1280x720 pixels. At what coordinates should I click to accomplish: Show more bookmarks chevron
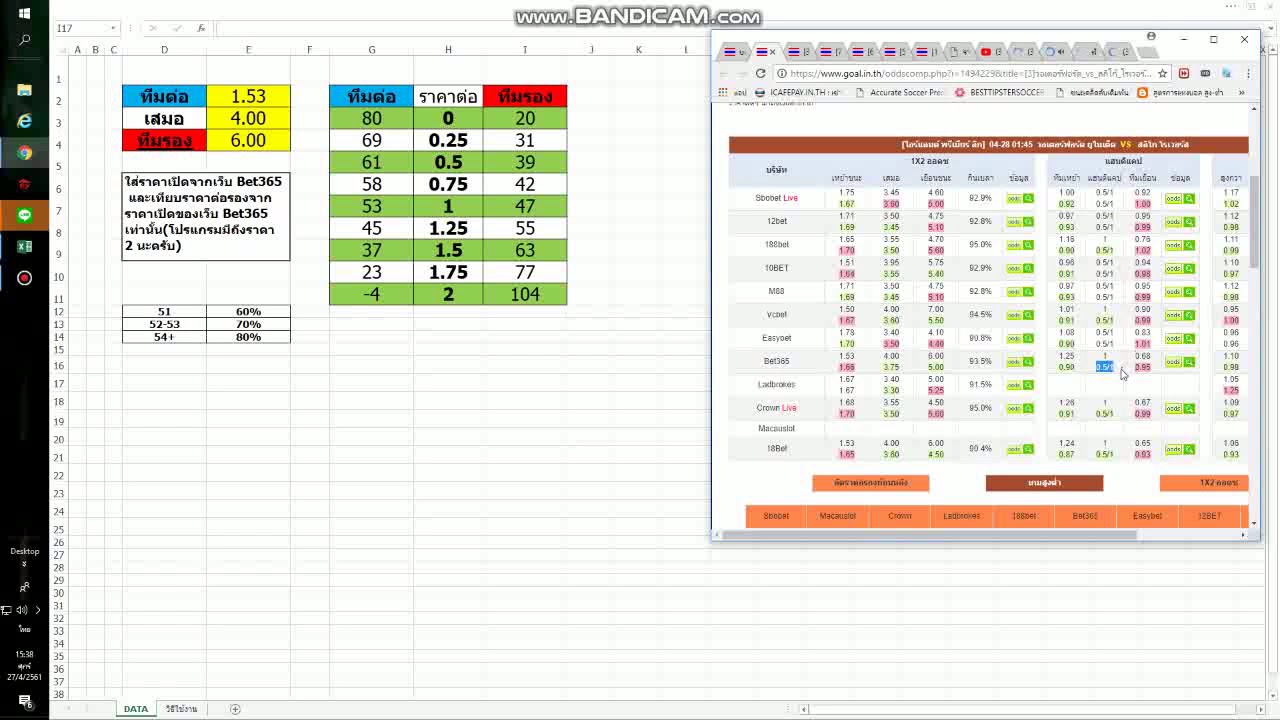[x=1242, y=92]
